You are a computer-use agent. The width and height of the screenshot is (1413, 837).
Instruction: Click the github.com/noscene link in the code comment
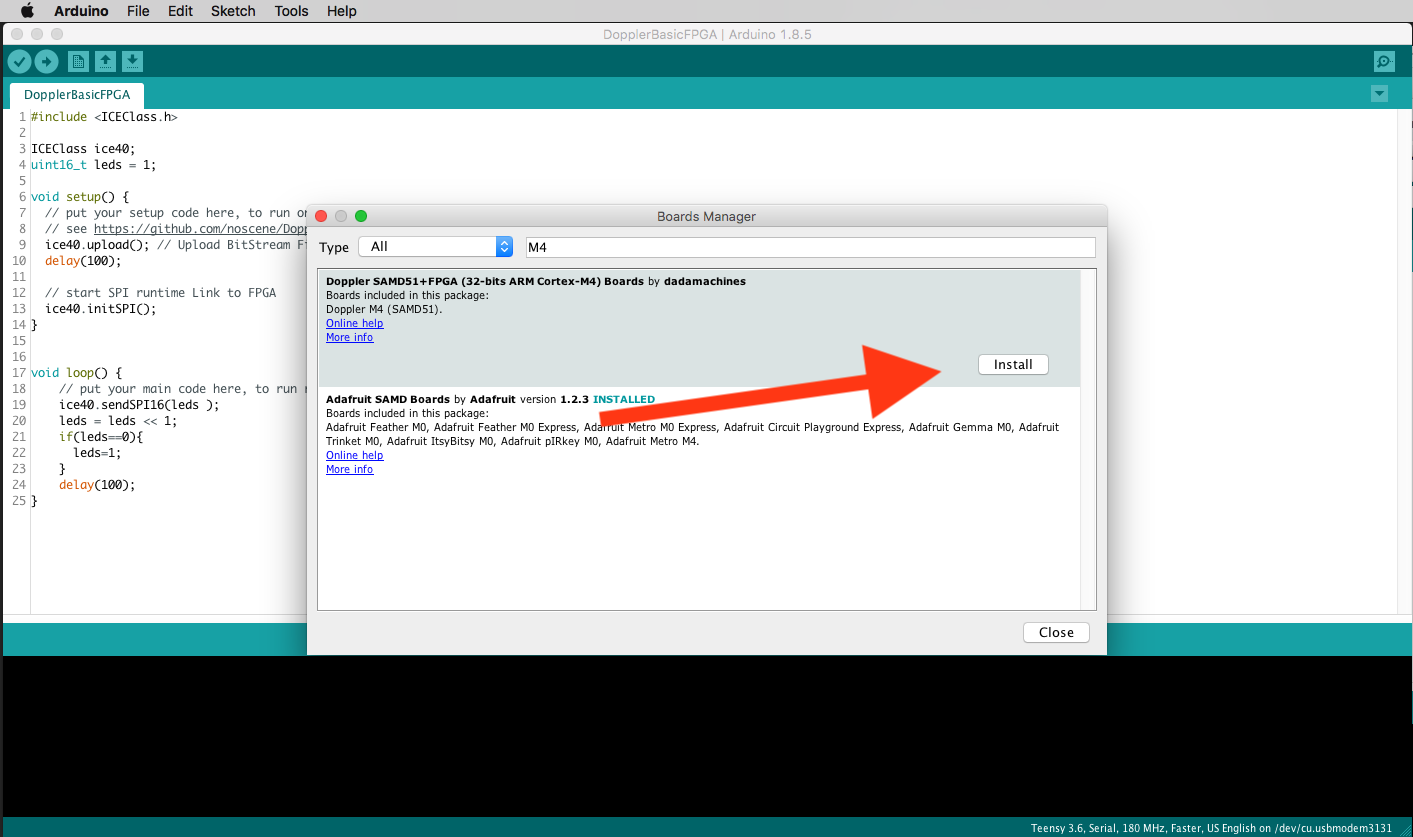(x=200, y=229)
